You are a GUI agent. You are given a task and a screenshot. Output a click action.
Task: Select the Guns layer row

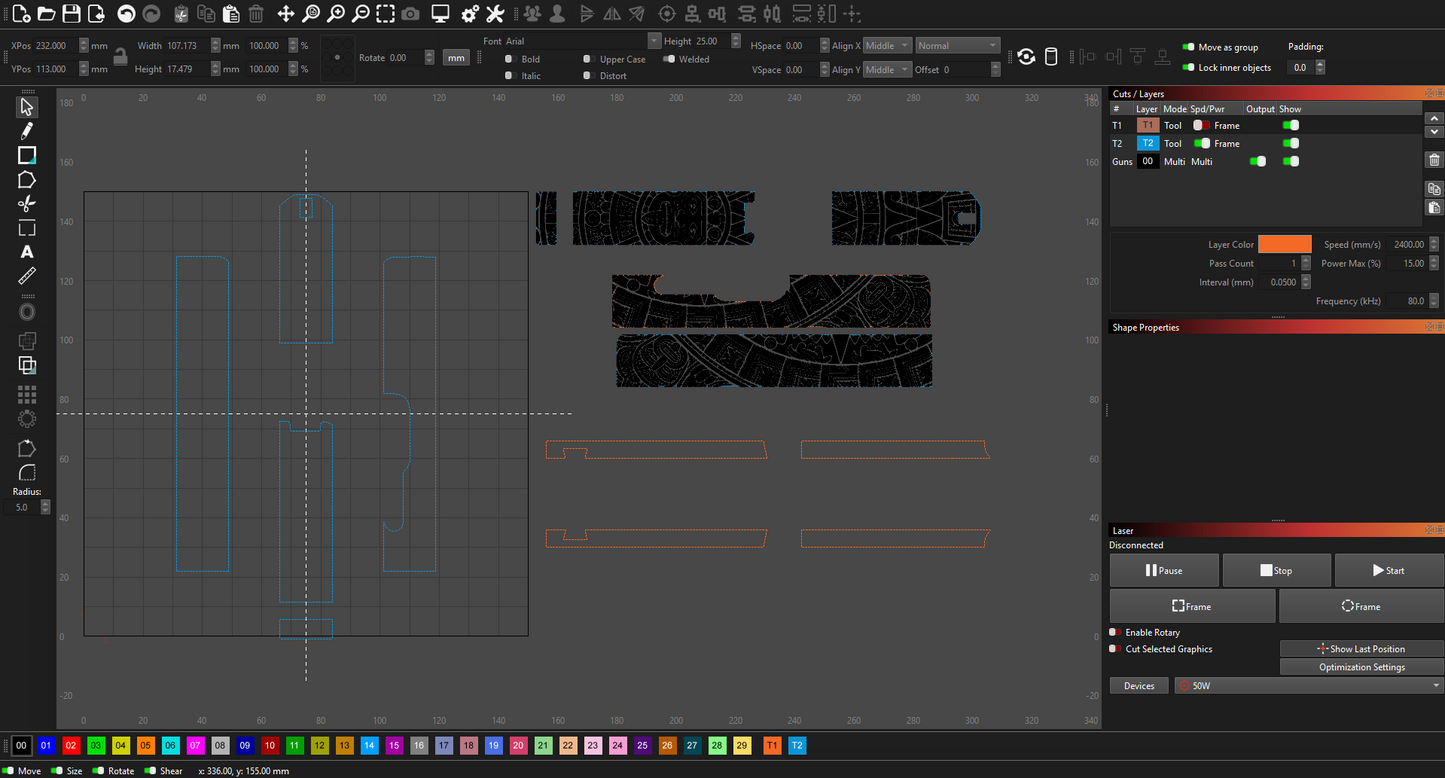click(x=1266, y=161)
